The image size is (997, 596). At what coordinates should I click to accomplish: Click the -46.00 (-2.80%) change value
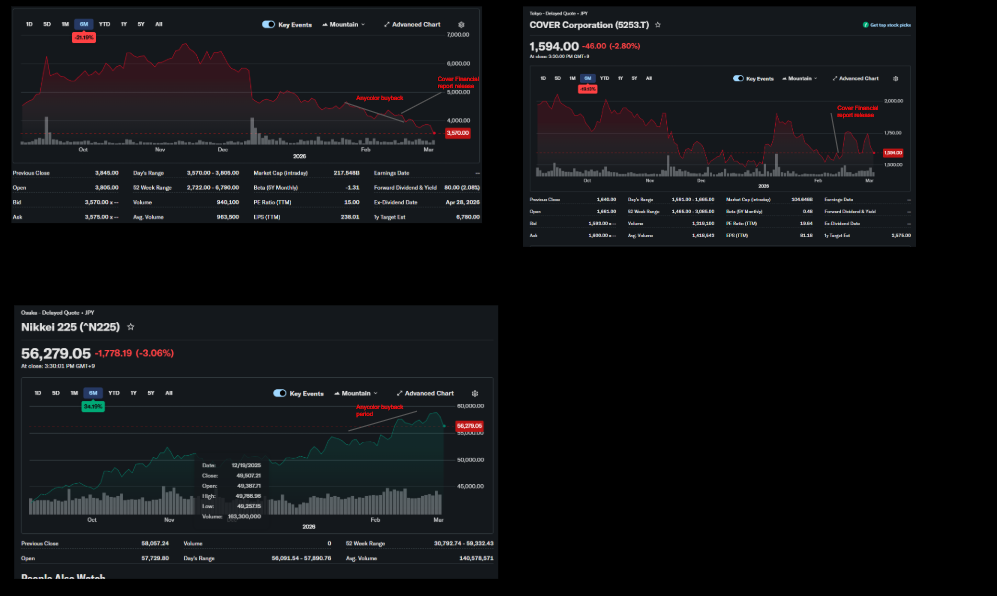tap(611, 46)
